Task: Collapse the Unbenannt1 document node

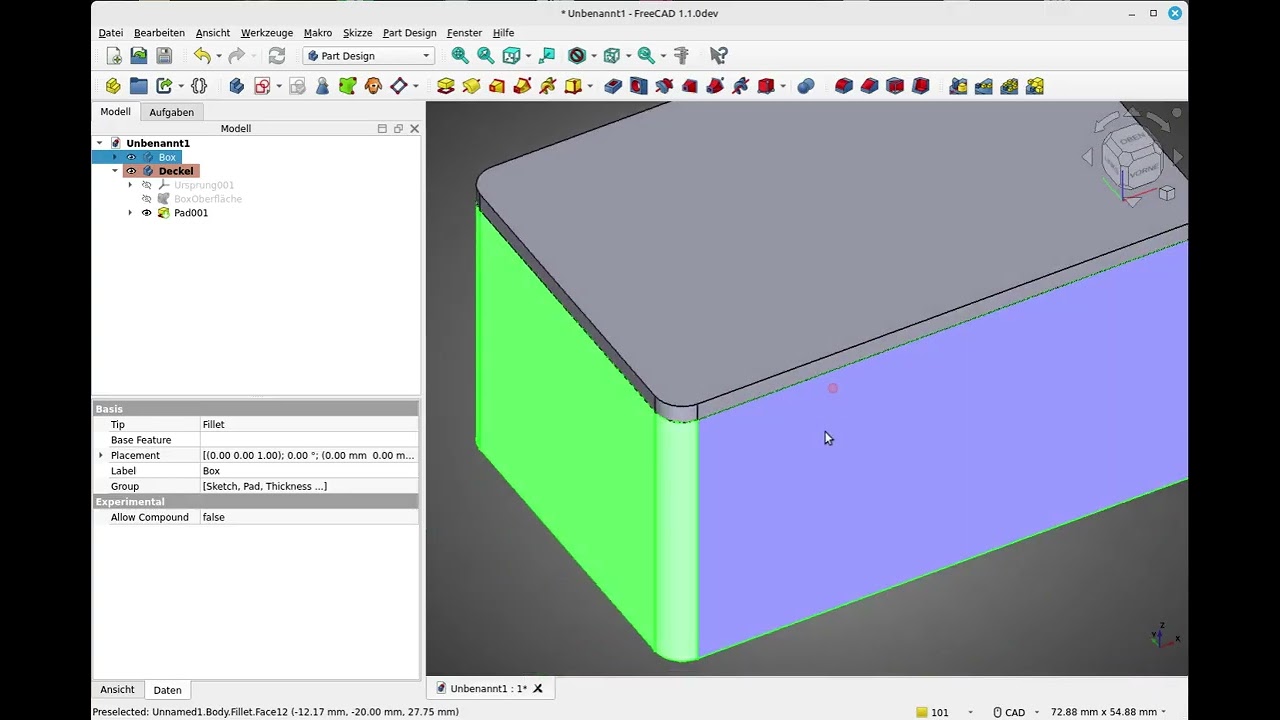Action: (x=99, y=143)
